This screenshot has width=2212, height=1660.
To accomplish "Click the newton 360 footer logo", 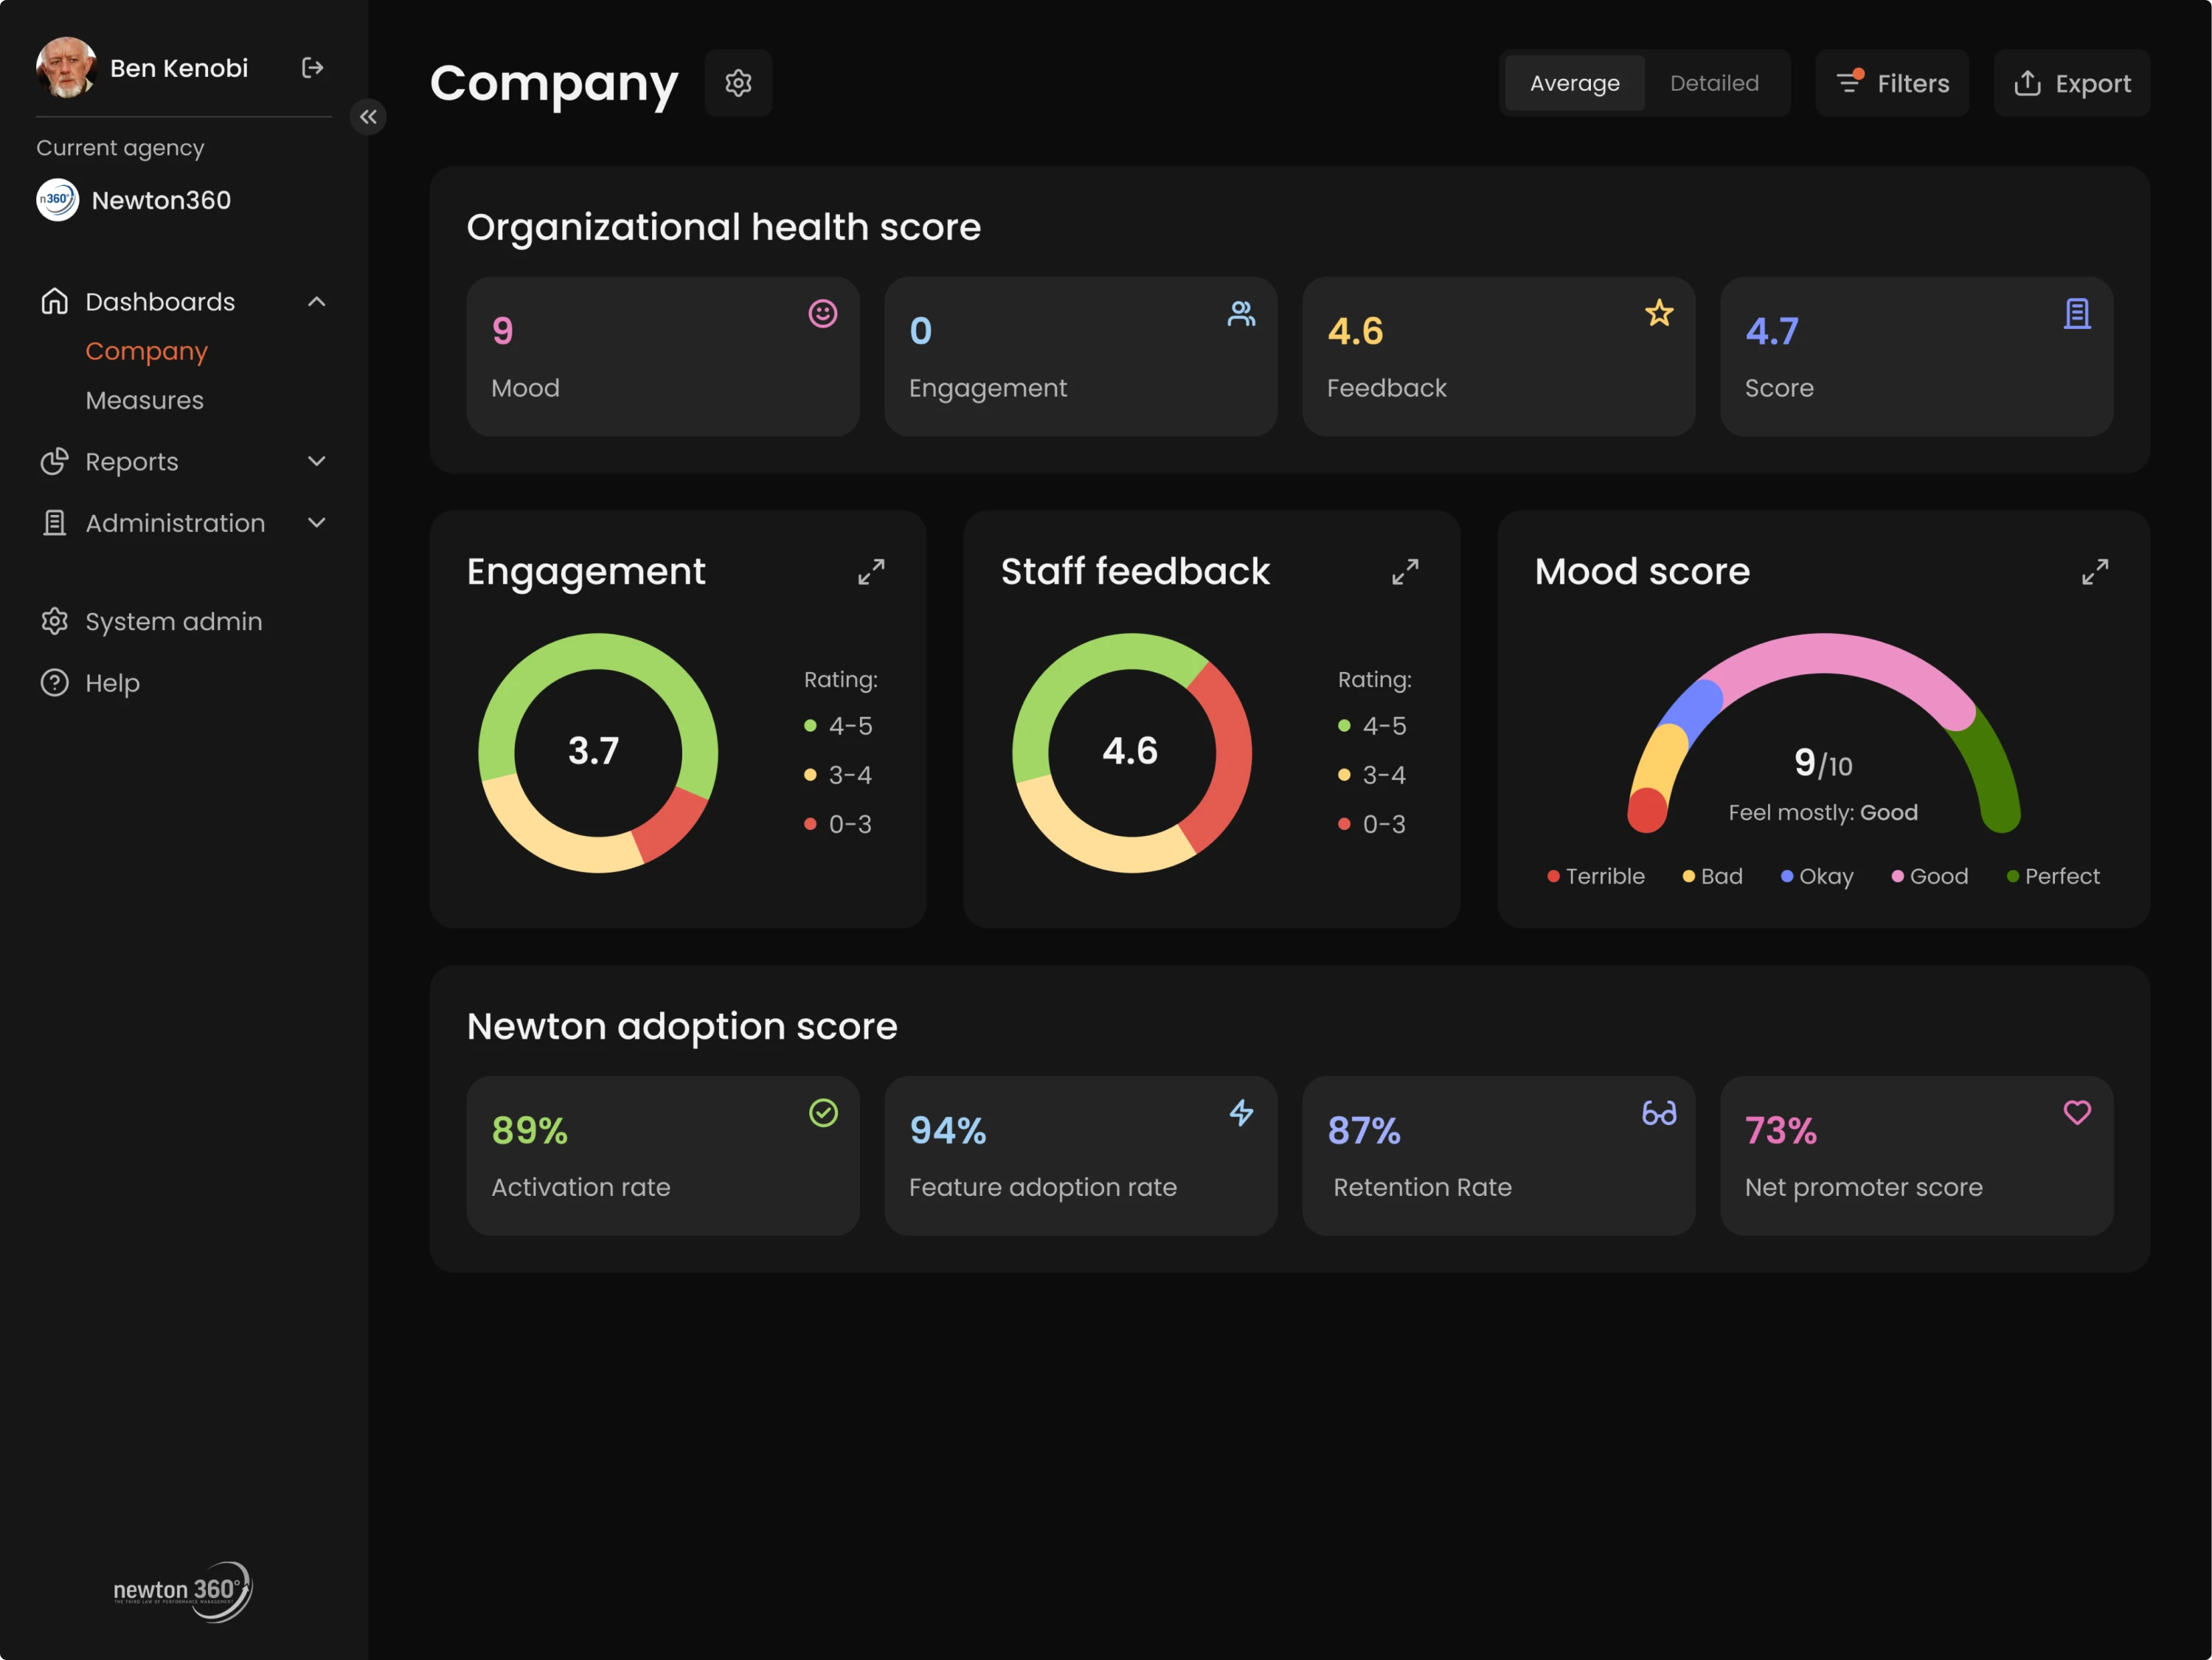I will [x=183, y=1591].
